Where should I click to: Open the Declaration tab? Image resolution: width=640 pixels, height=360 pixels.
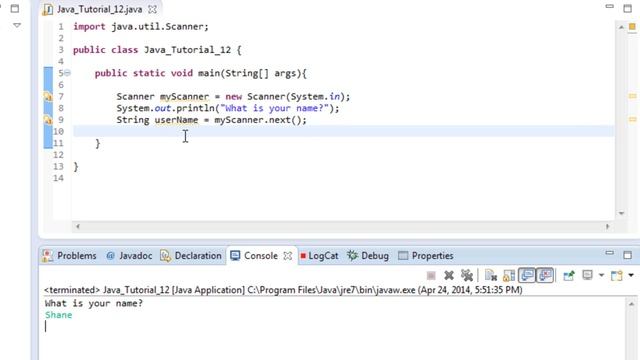click(x=191, y=256)
